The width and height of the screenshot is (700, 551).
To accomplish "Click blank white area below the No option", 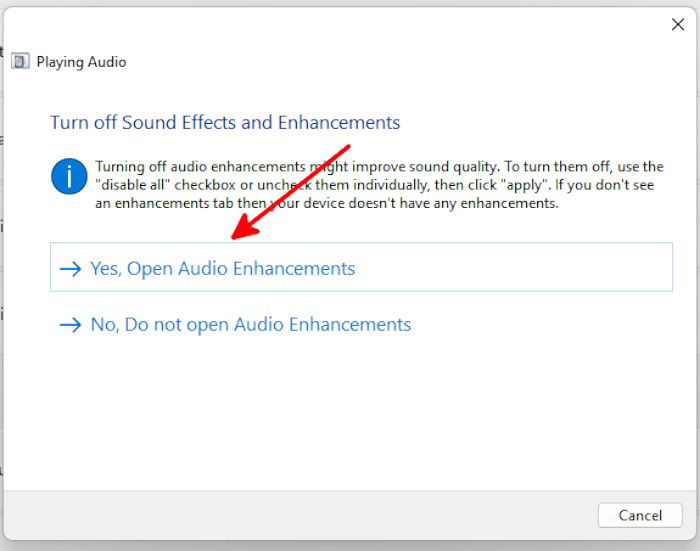I will pos(348,411).
